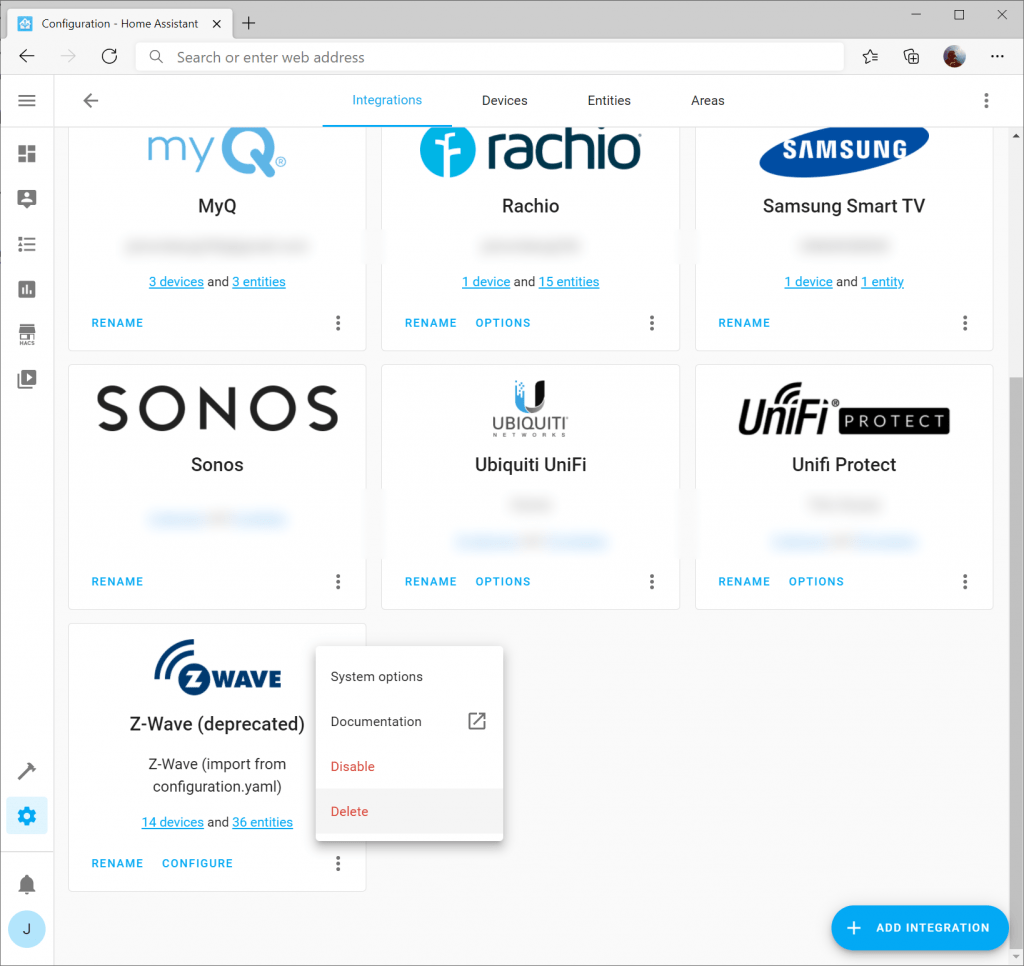1024x966 pixels.
Task: Open the HACS sidebar panel
Action: pyautogui.click(x=27, y=334)
